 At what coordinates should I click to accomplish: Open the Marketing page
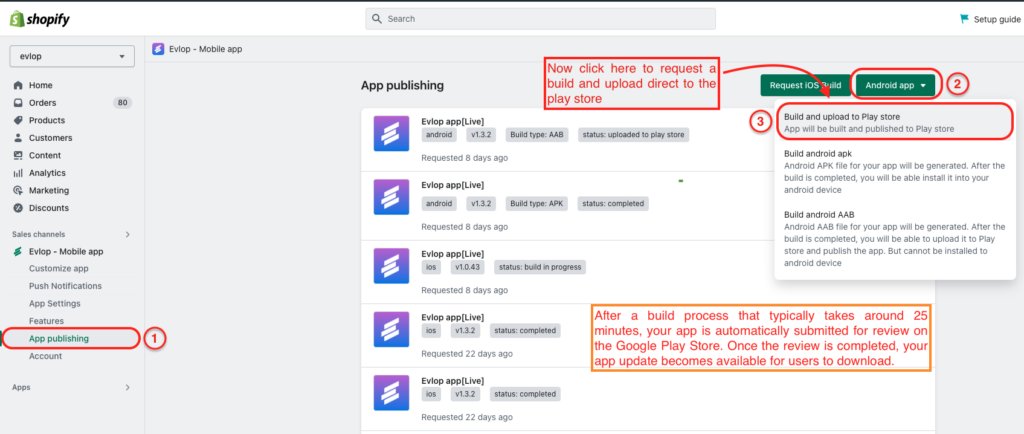49,191
